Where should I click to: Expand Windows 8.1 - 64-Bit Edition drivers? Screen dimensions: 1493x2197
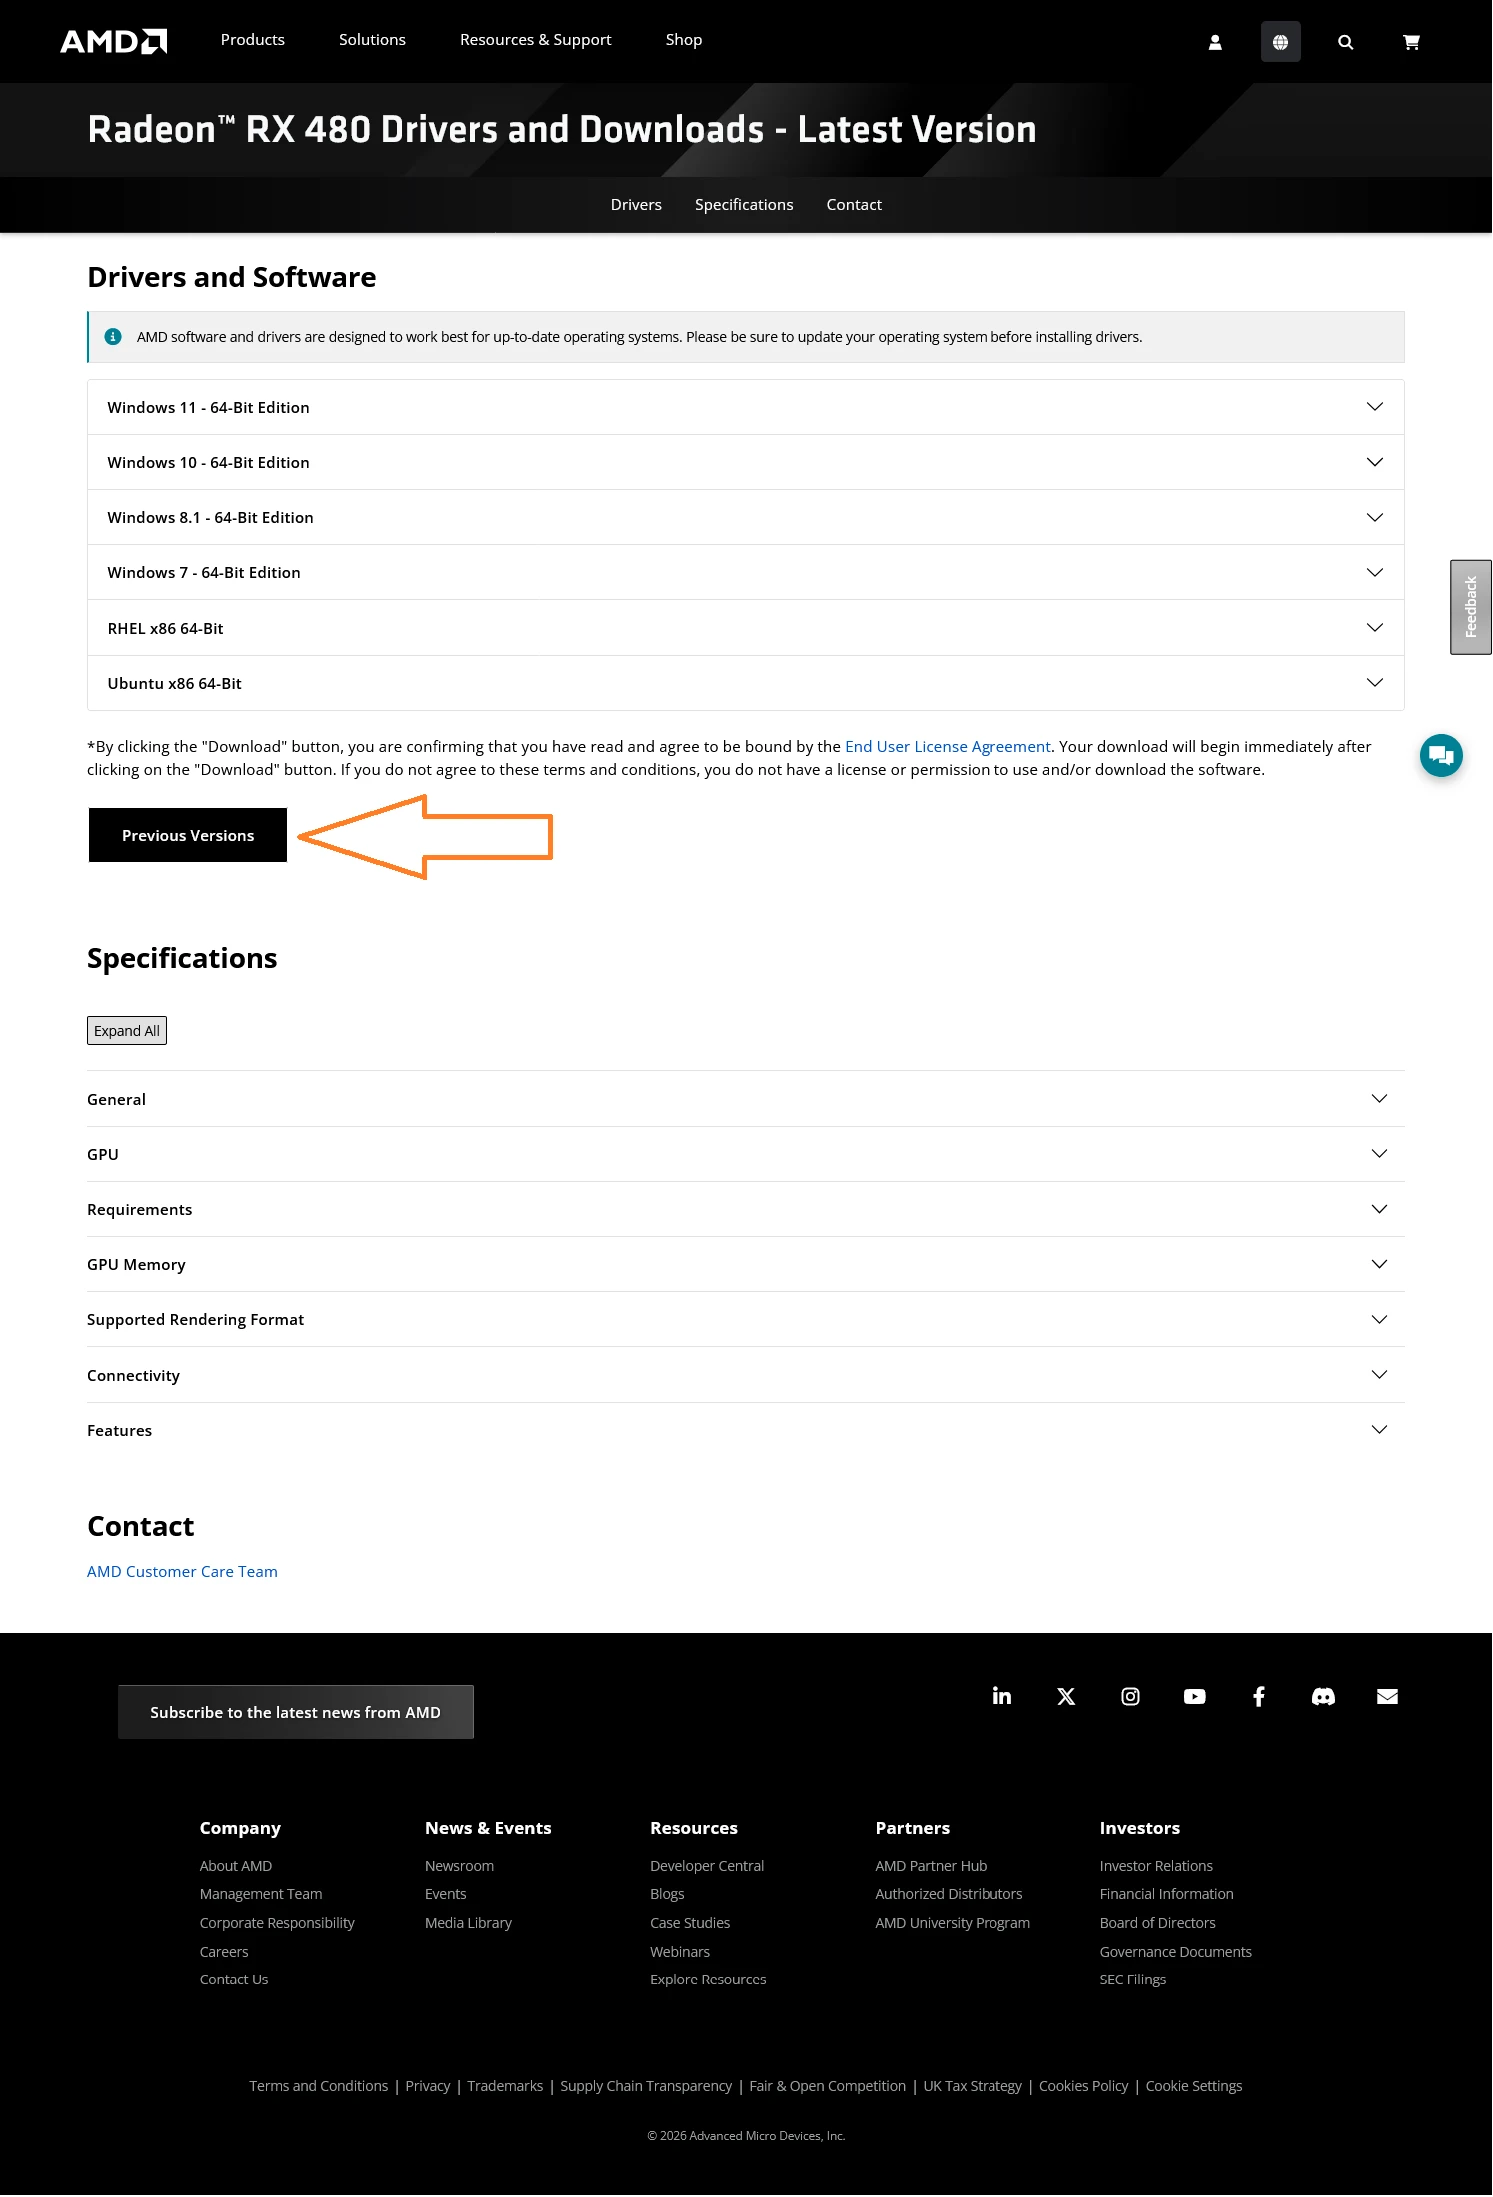pos(746,517)
